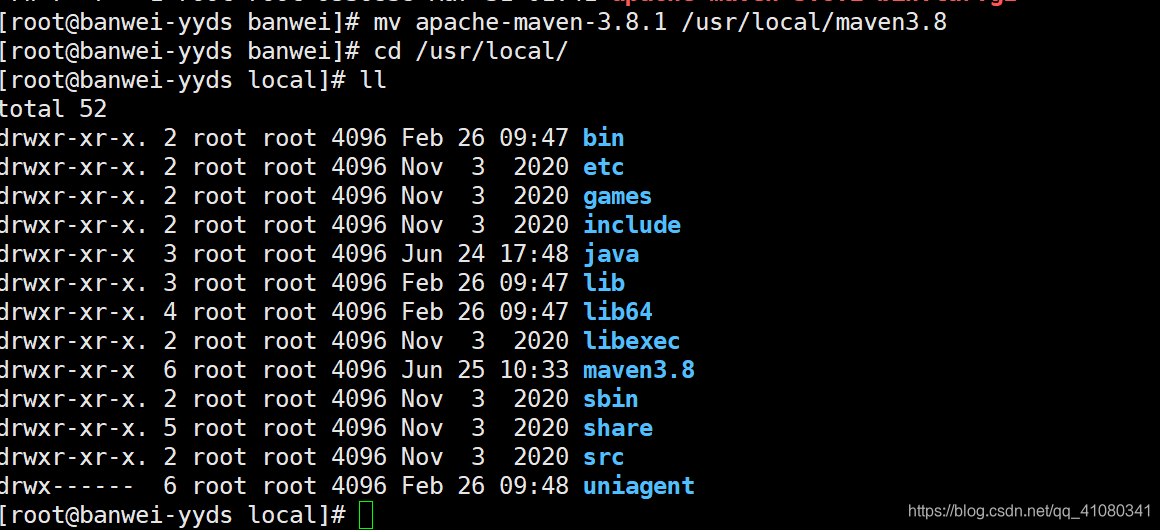The image size is (1160, 530).
Task: Click the 'lib64' directory name
Action: [617, 312]
